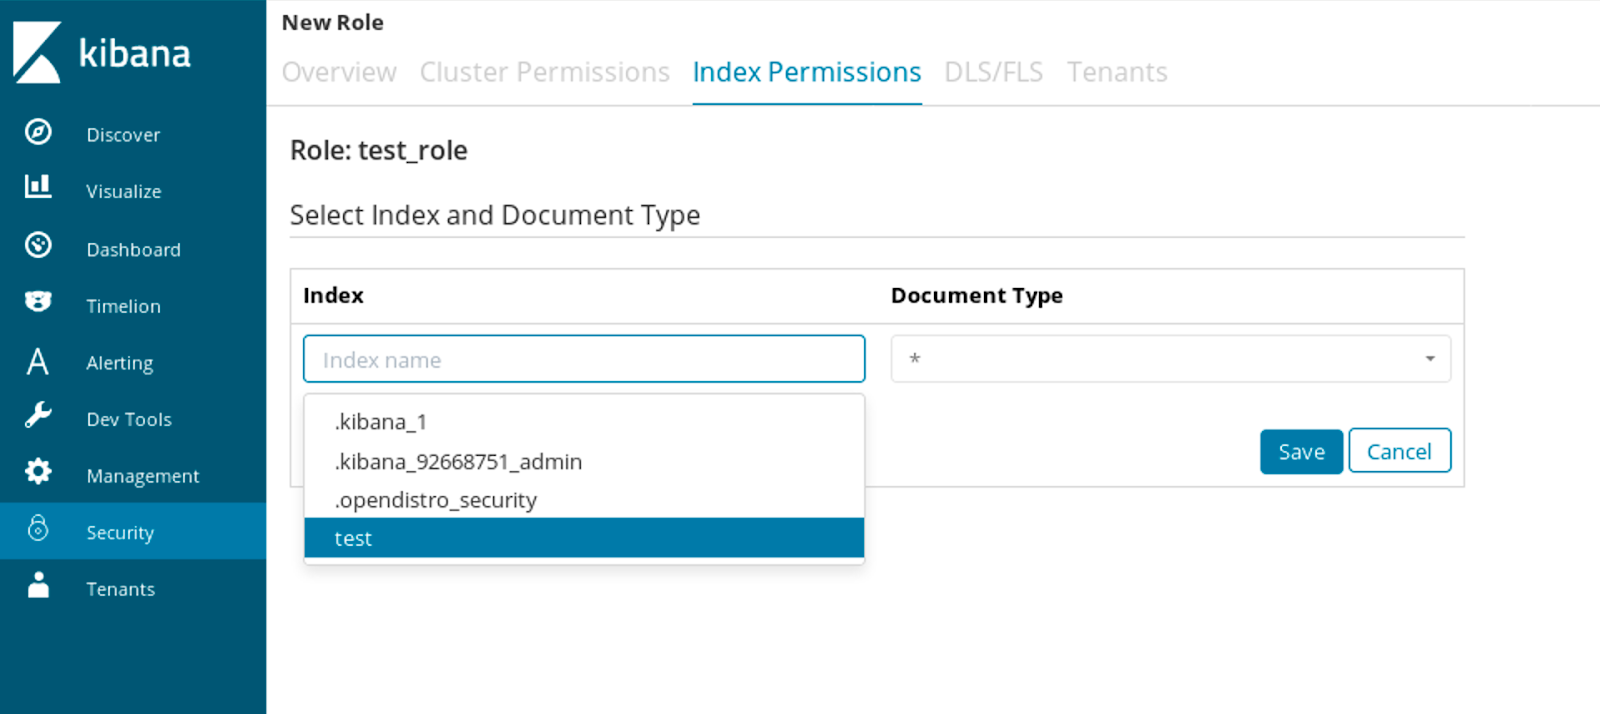Switch to the Tenants tab at top
This screenshot has width=1600, height=714.
(x=1117, y=72)
